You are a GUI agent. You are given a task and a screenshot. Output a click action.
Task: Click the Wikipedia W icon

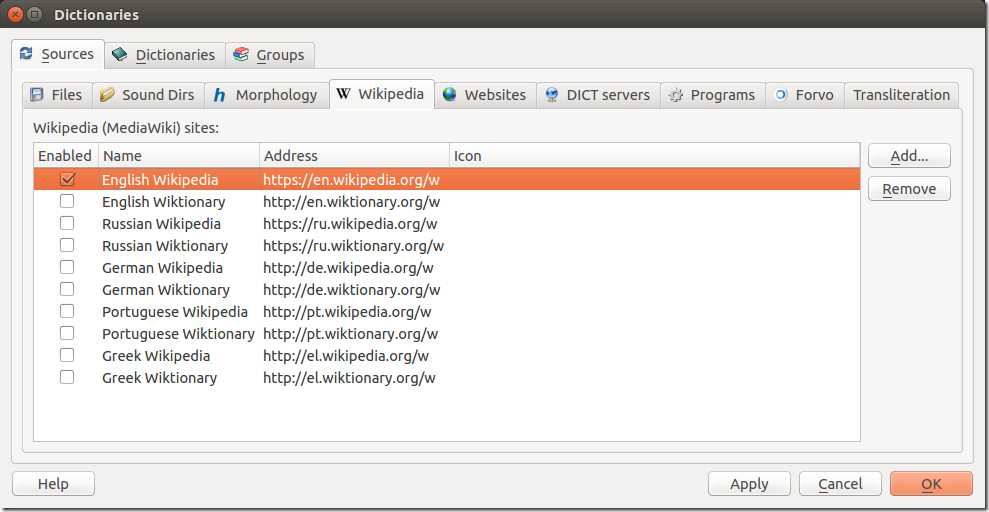click(x=343, y=94)
